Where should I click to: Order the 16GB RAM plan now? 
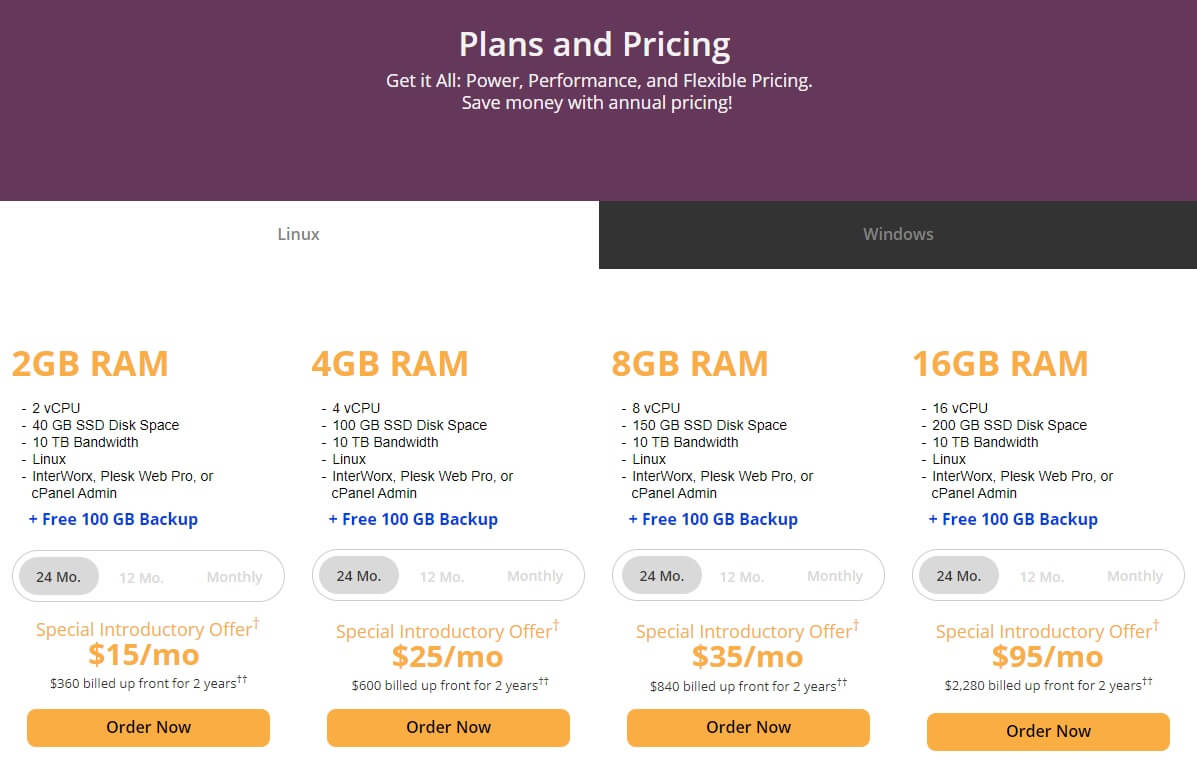pyautogui.click(x=1048, y=732)
